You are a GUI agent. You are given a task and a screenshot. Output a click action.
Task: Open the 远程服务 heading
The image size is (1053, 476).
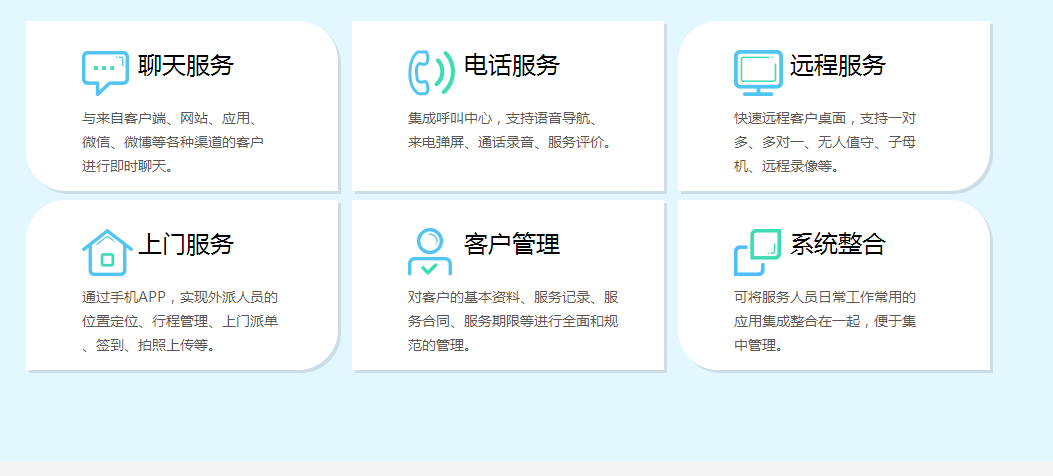837,66
